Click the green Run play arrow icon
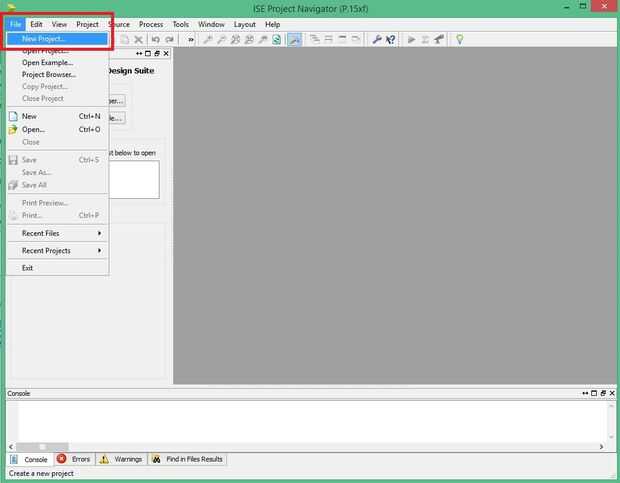Image resolution: width=620 pixels, height=483 pixels. [x=411, y=40]
